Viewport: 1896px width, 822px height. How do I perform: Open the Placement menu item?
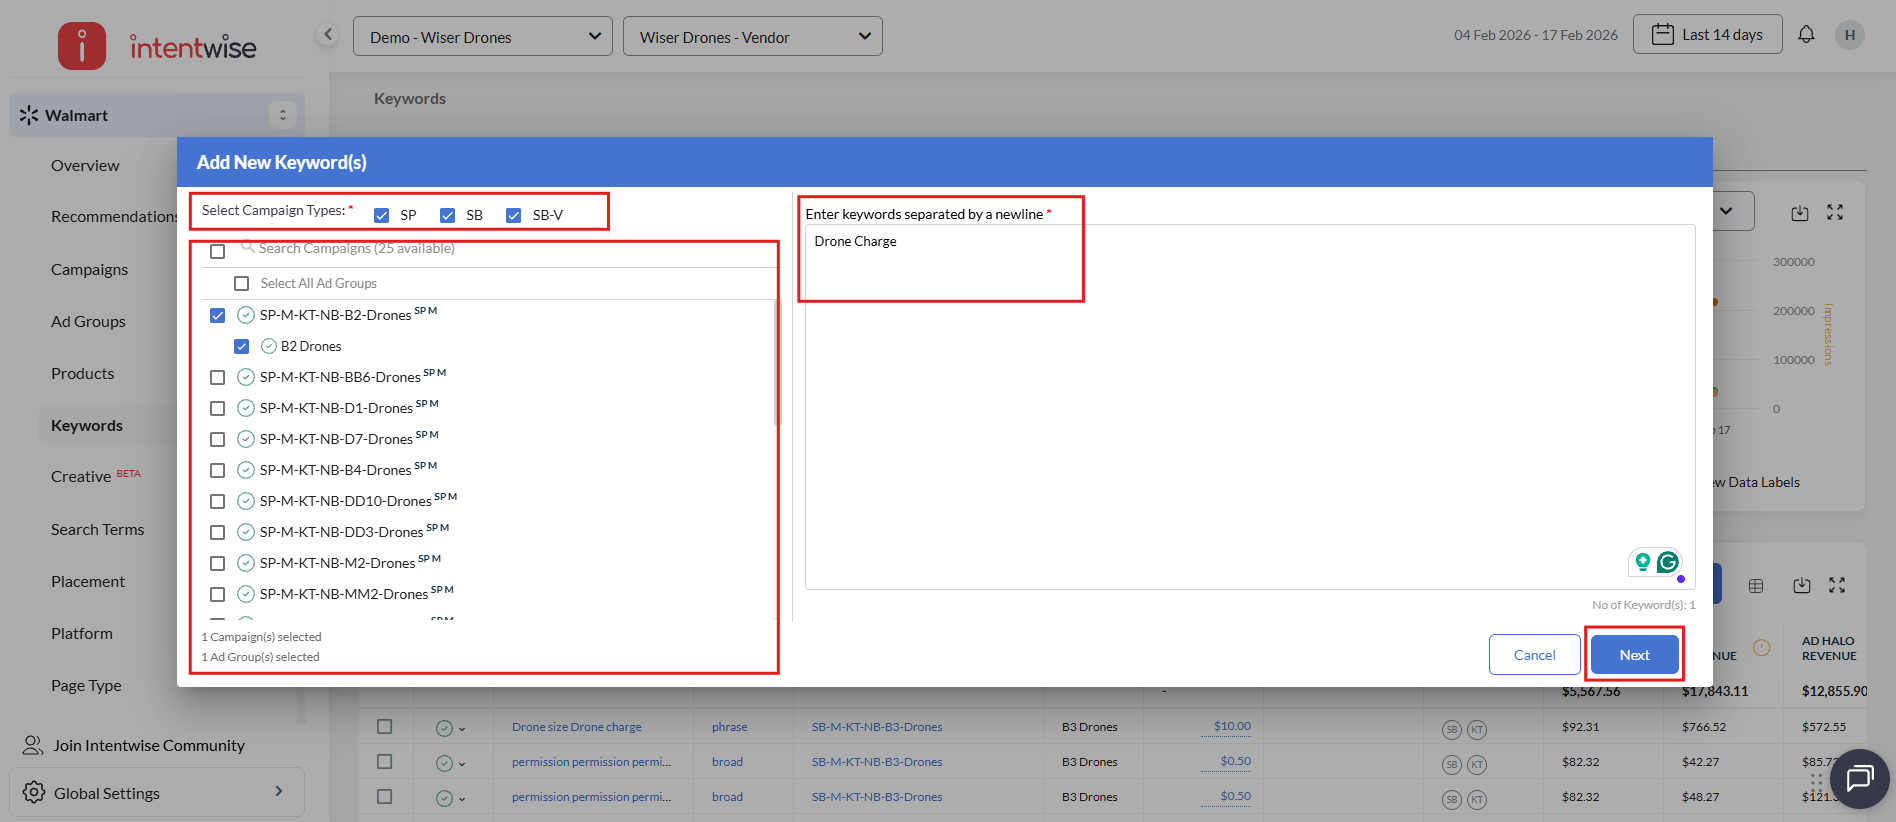88,581
